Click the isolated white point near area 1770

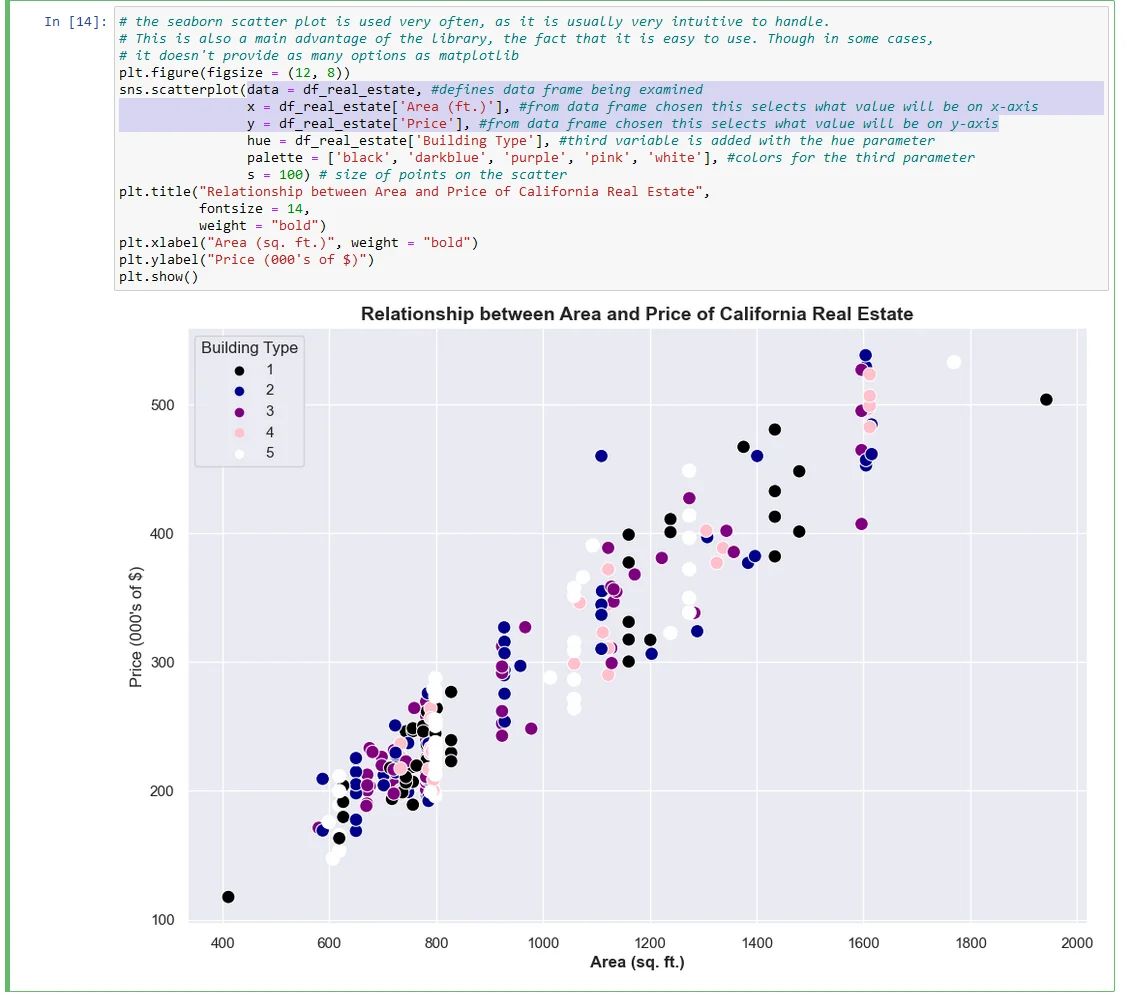click(x=953, y=362)
